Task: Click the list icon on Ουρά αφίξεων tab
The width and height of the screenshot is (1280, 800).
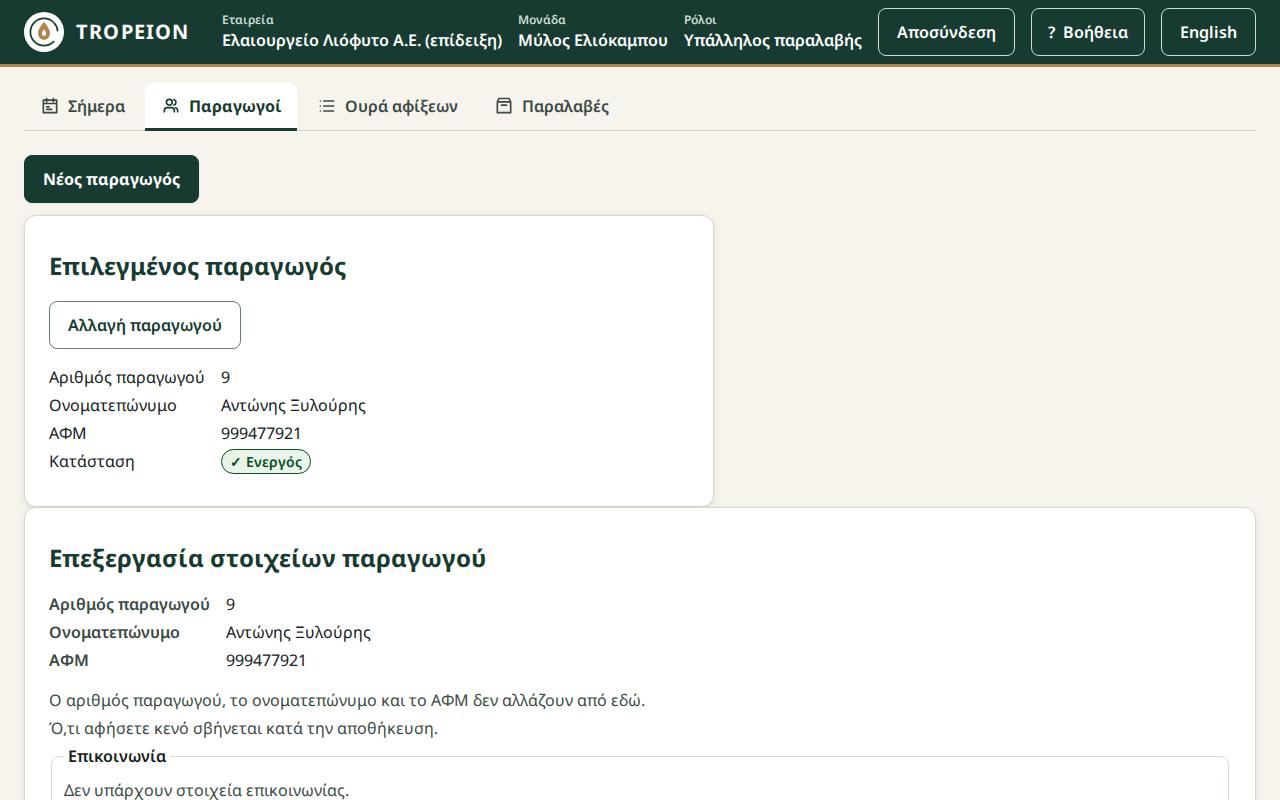Action: pyautogui.click(x=327, y=106)
